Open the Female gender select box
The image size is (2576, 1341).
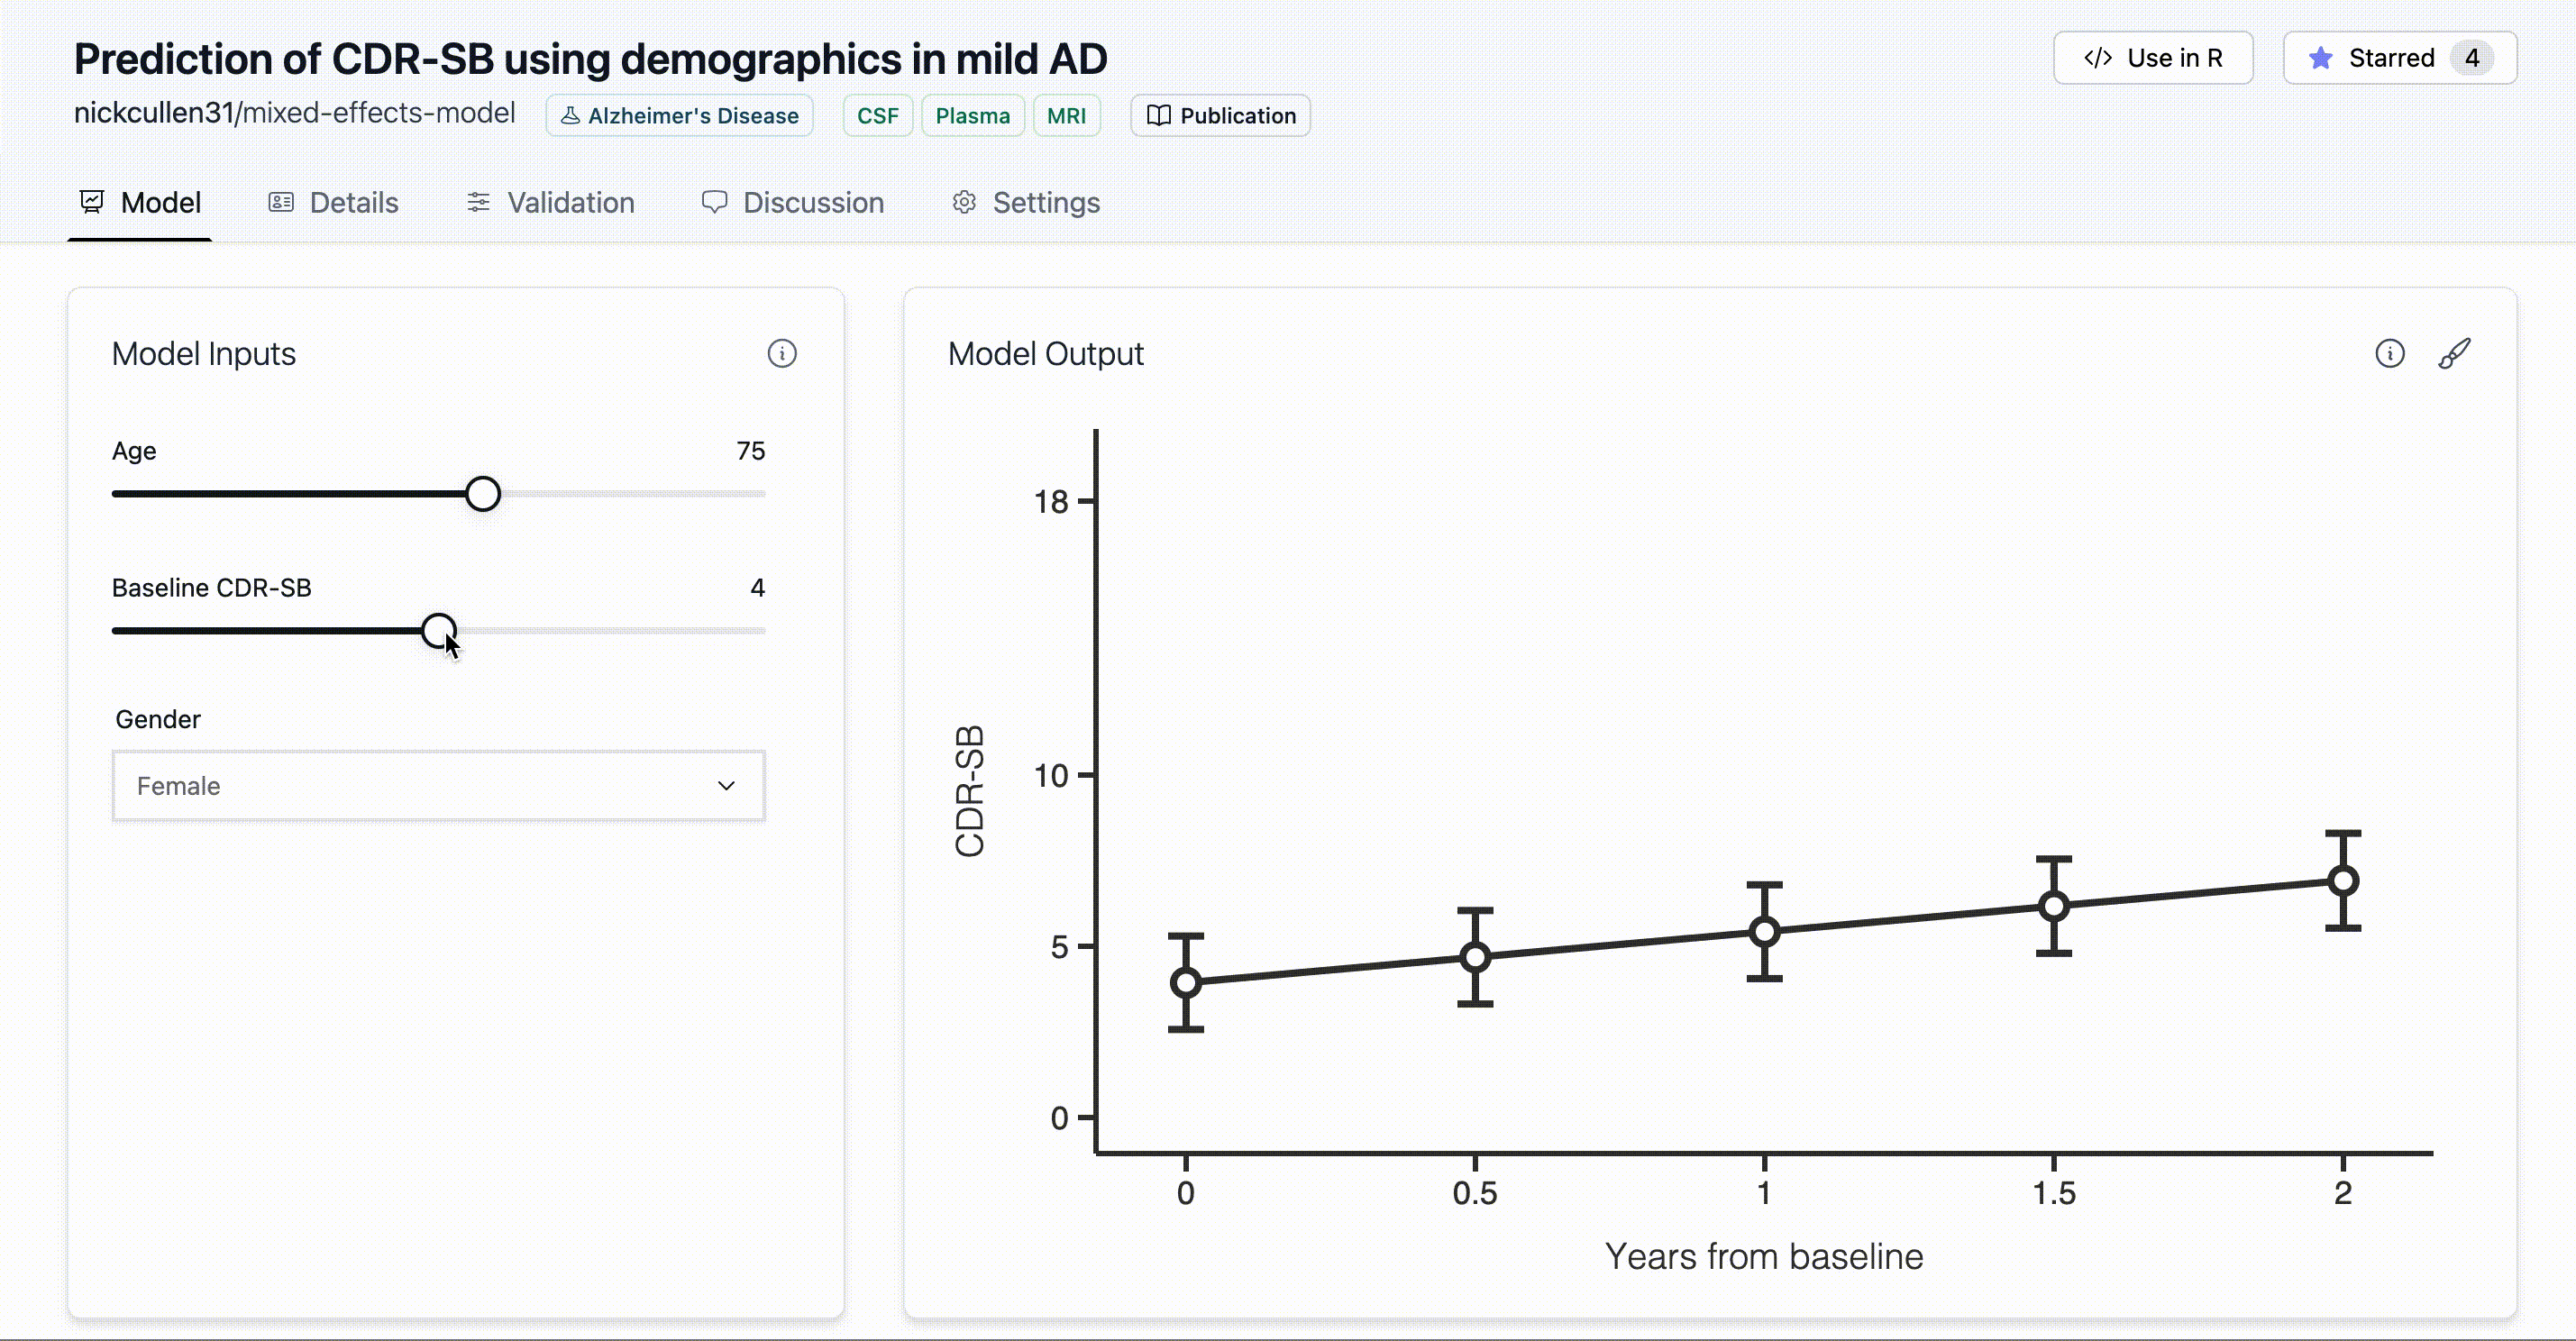tap(439, 786)
